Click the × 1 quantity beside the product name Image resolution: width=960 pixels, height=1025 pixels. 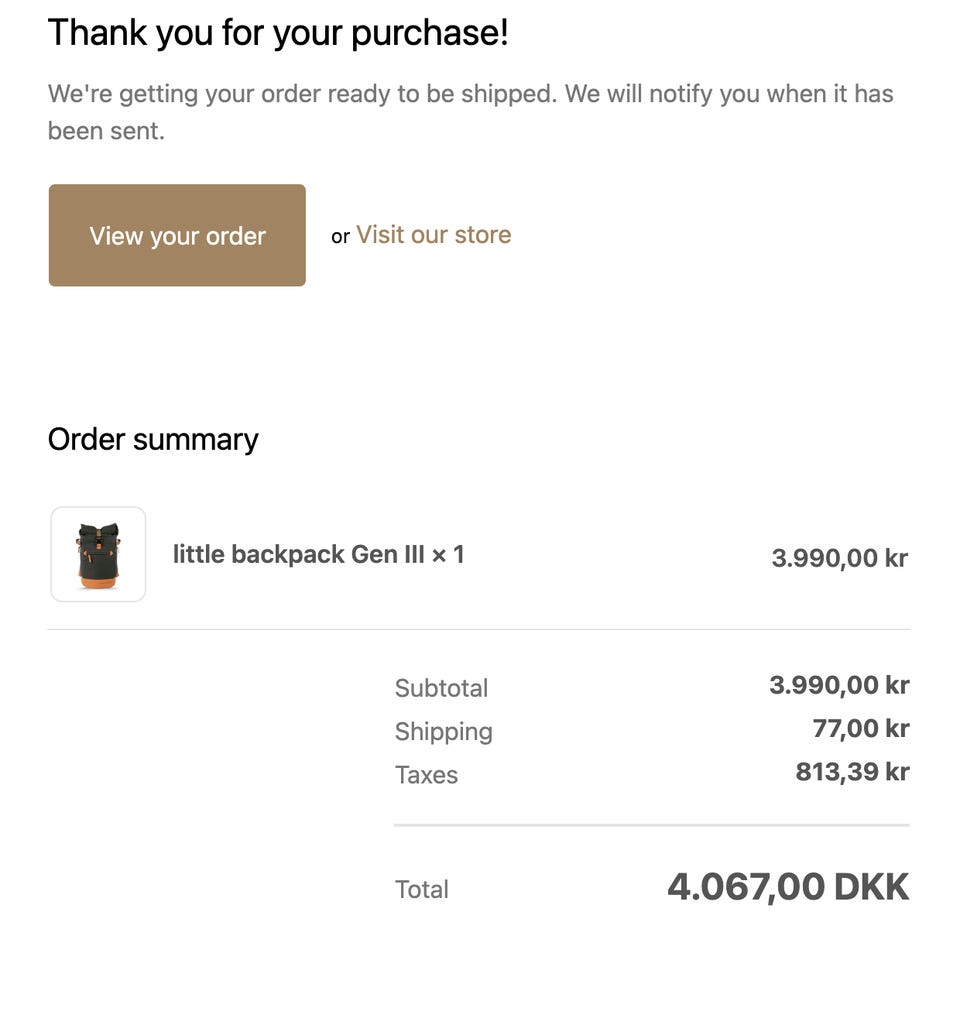(448, 554)
